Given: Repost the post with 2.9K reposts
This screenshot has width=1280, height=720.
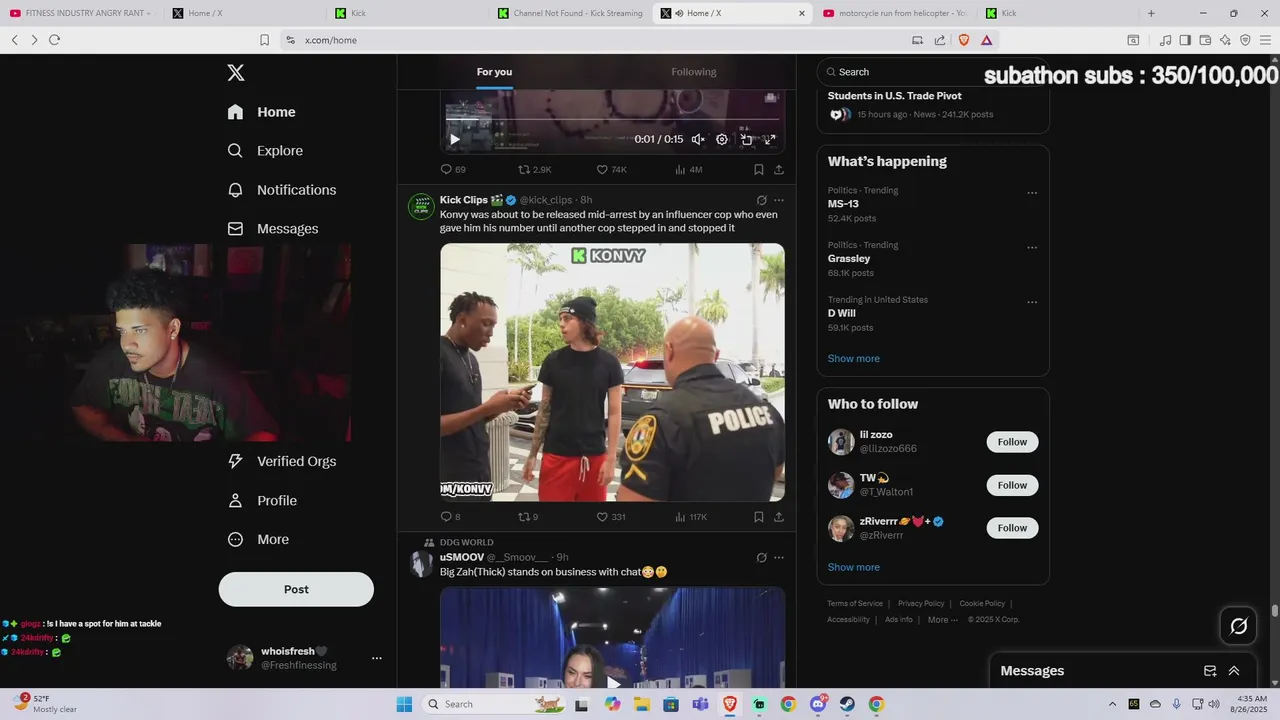Looking at the screenshot, I should [534, 170].
